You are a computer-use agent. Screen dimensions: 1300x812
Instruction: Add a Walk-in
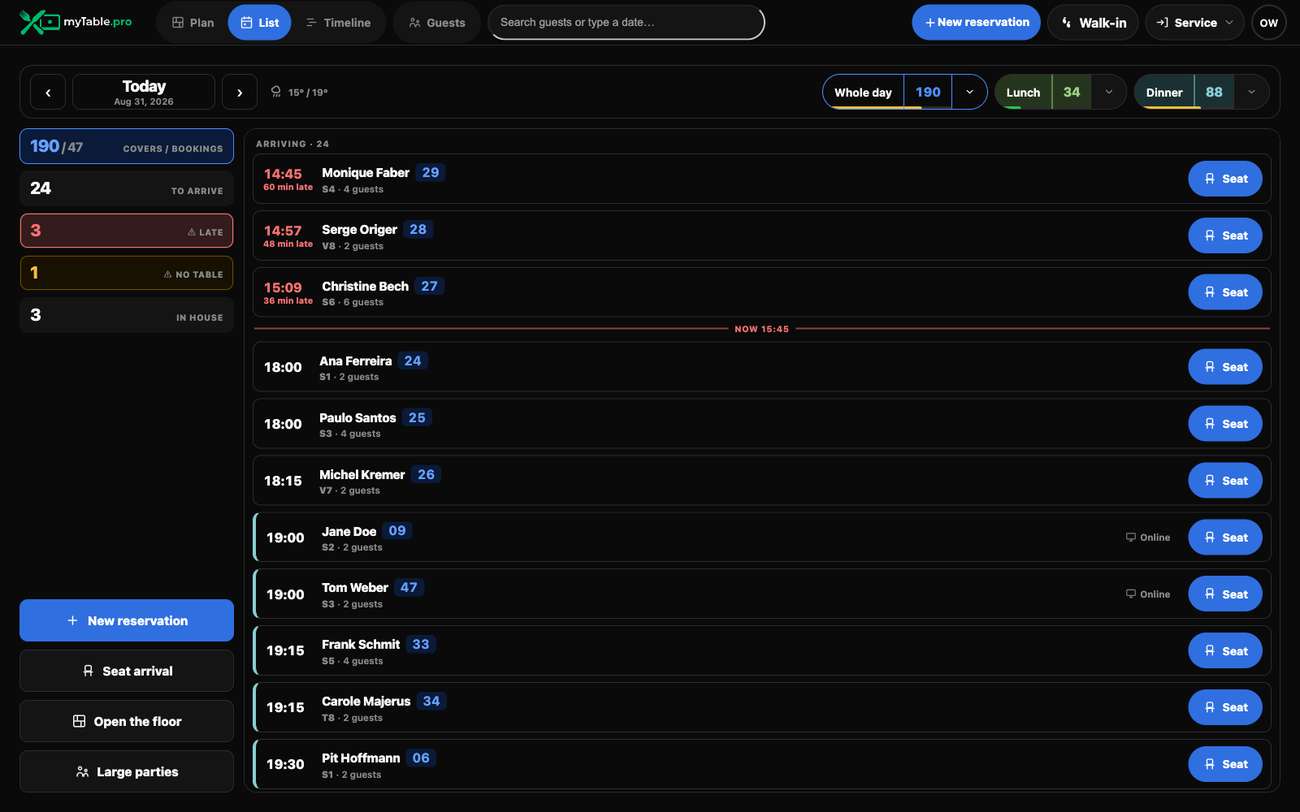pos(1093,22)
